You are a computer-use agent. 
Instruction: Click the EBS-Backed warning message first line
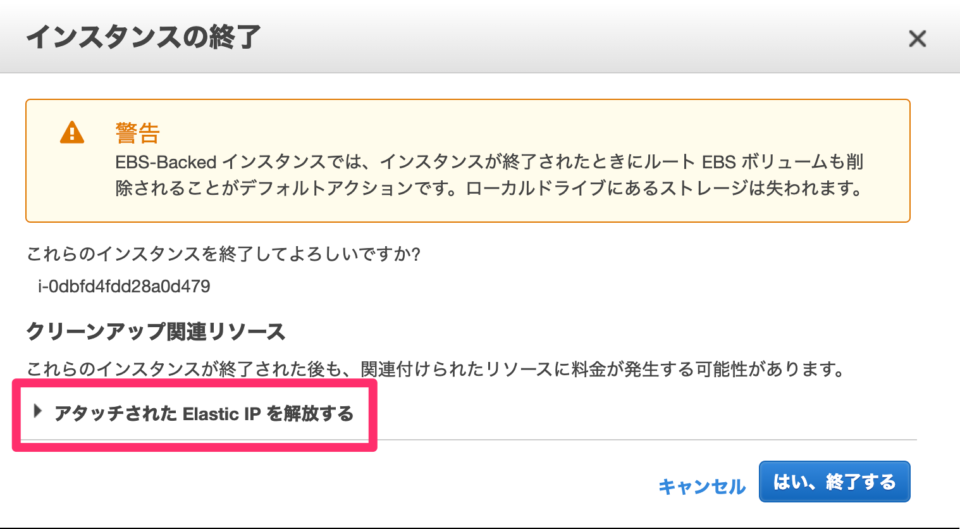point(489,162)
